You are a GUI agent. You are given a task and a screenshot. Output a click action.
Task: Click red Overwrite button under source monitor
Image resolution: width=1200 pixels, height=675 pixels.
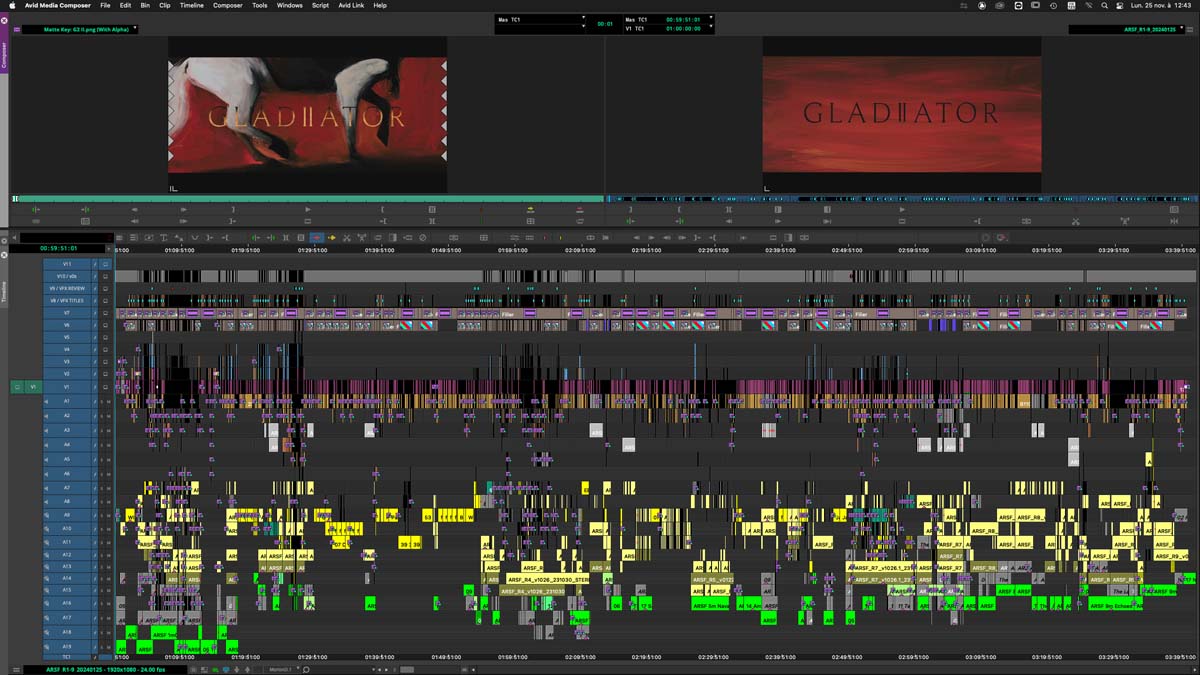(x=580, y=209)
